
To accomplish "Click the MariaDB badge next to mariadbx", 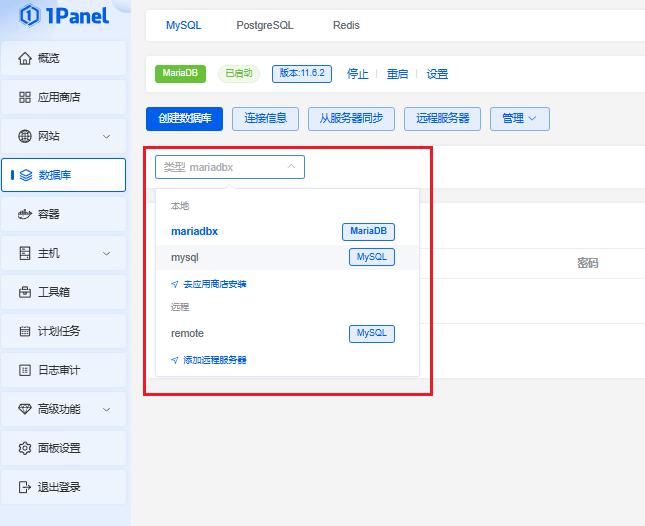I will click(x=369, y=232).
